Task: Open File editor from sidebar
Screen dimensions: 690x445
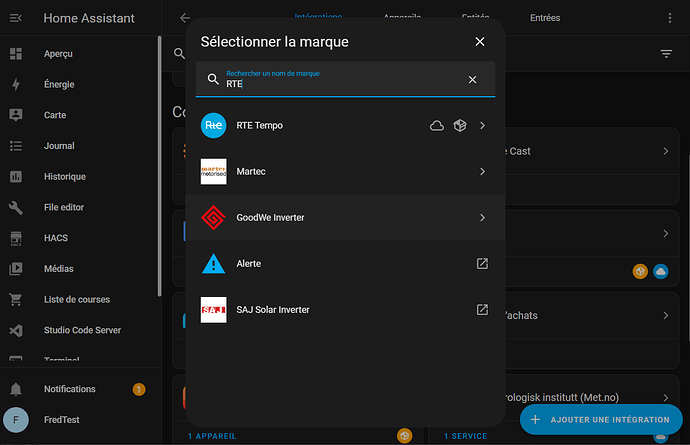Action: pos(81,207)
